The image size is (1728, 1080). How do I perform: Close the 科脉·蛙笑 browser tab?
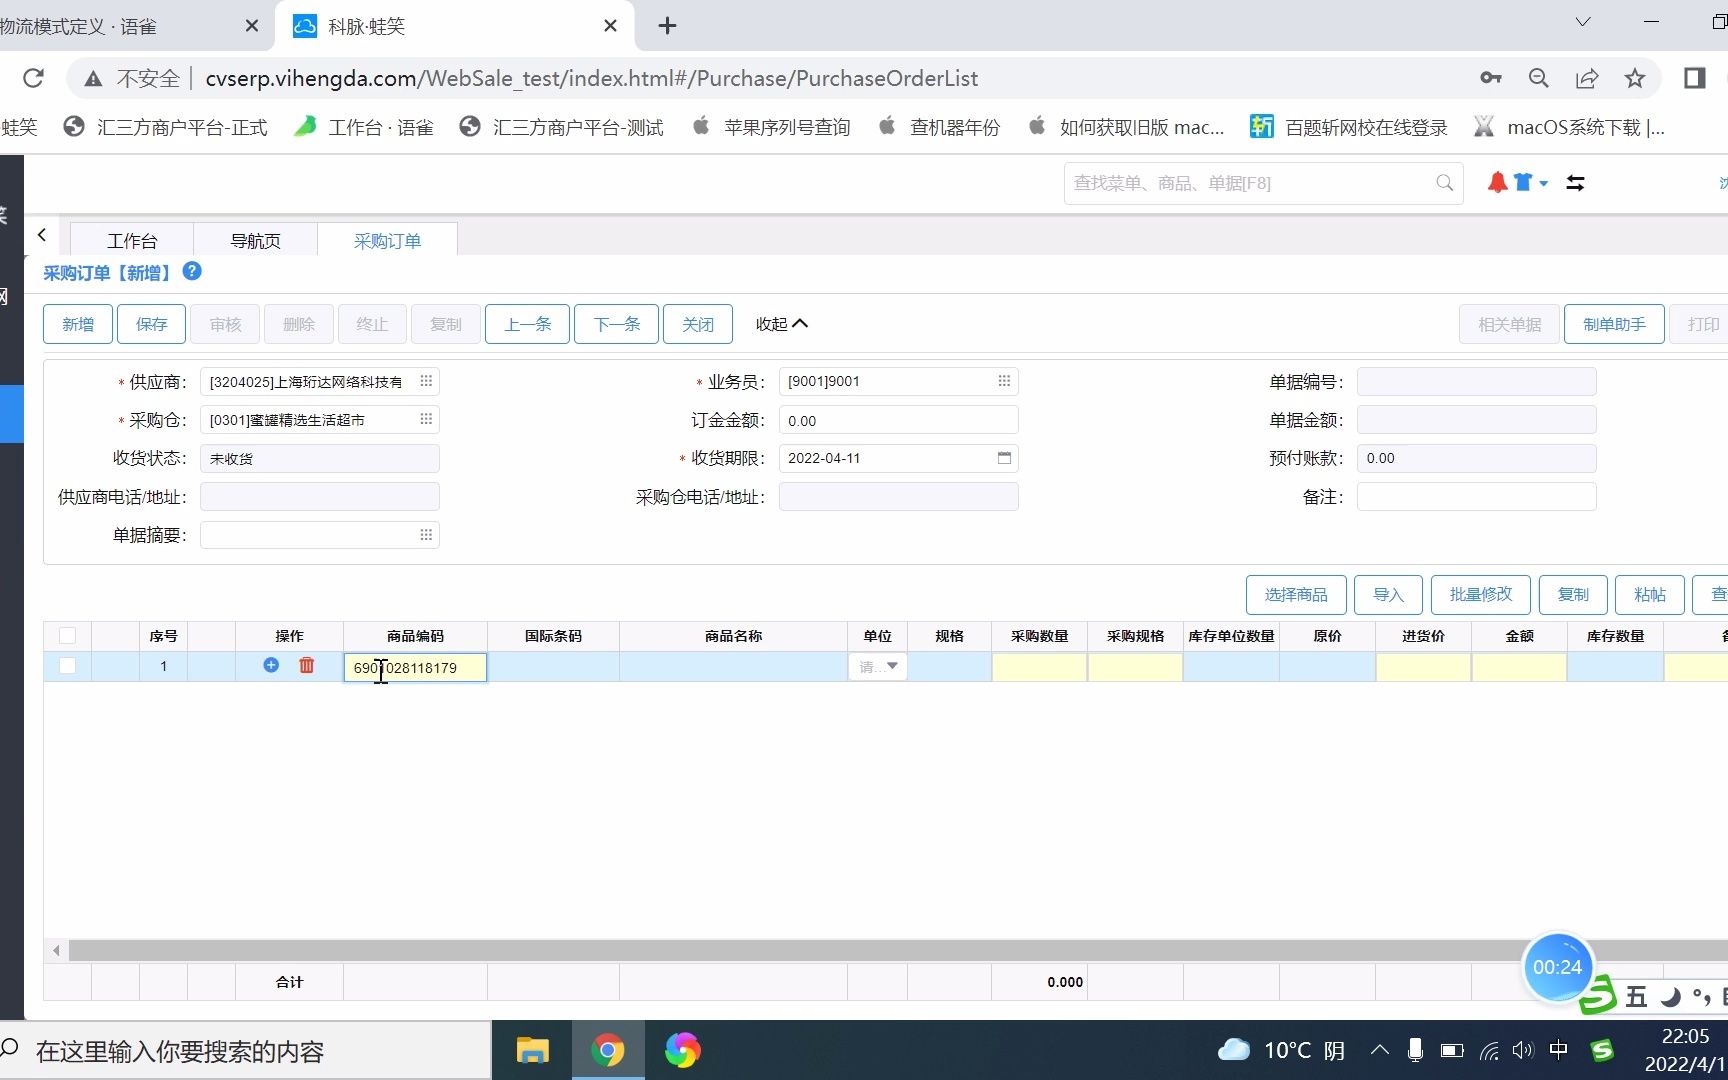click(611, 26)
